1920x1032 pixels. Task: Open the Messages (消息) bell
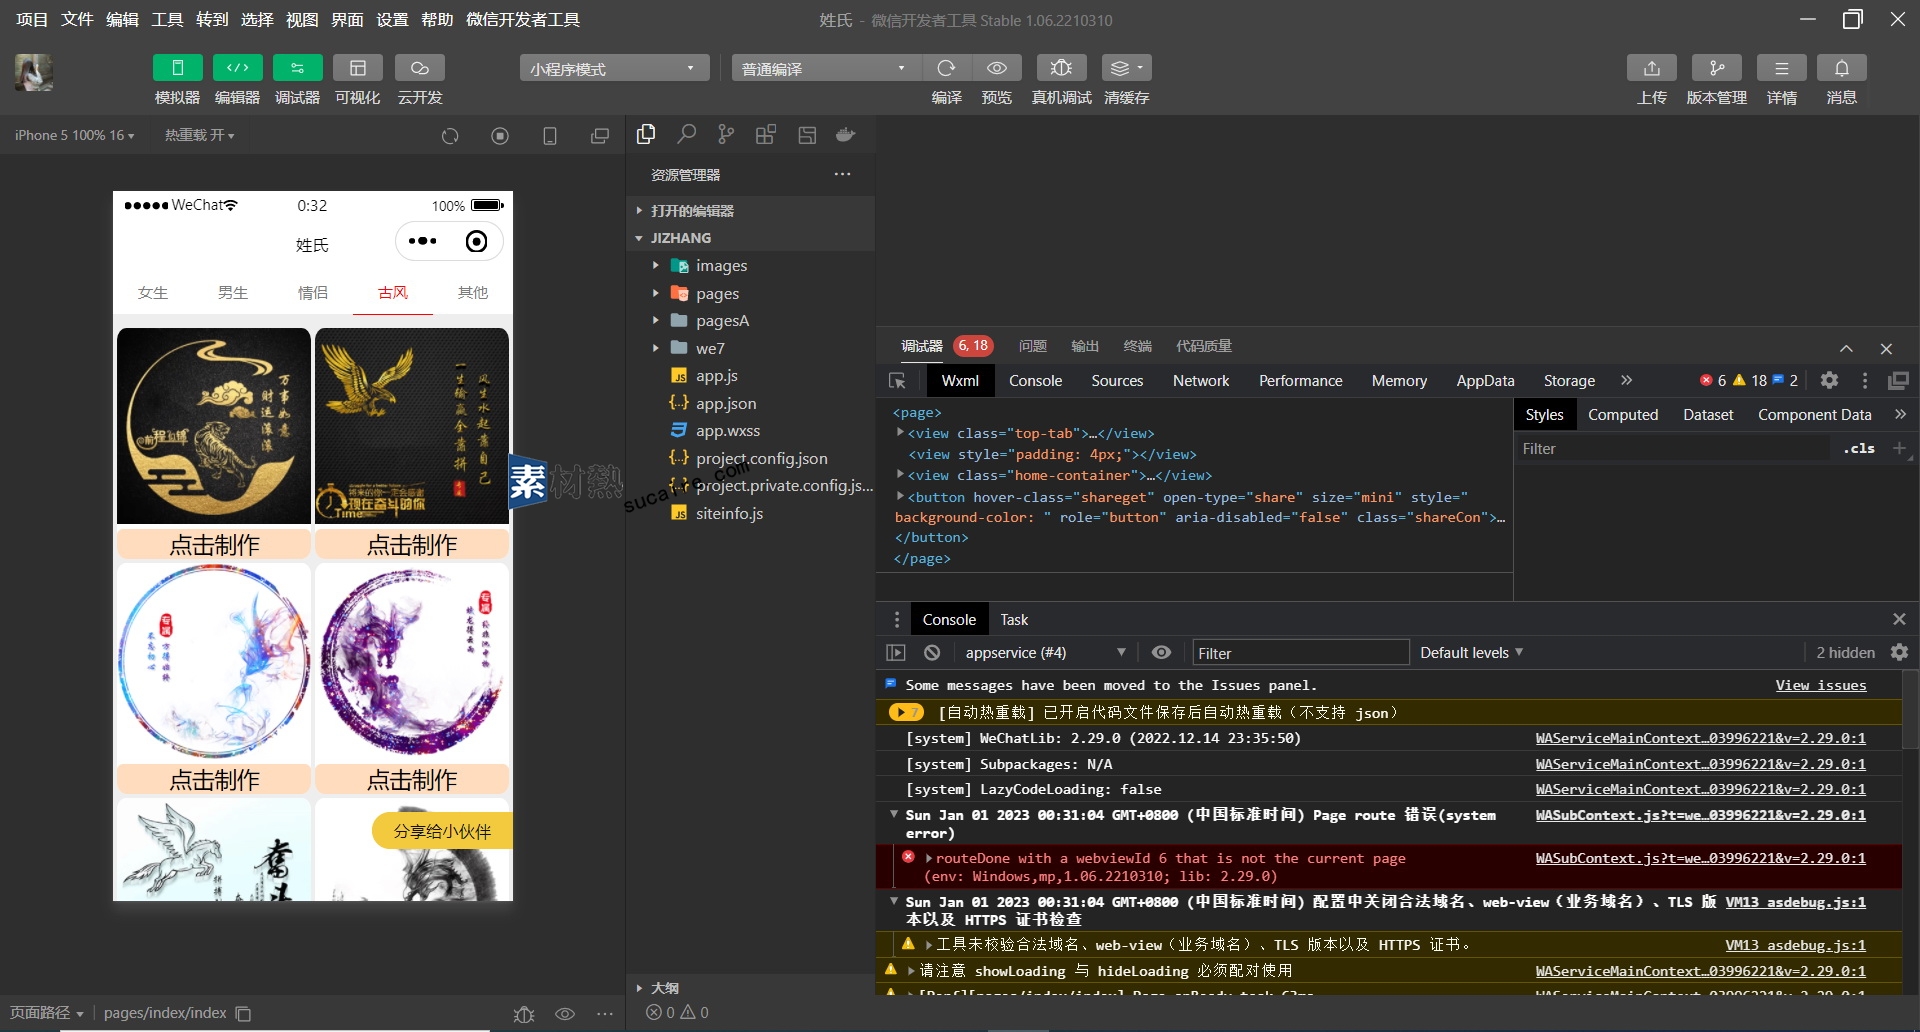point(1842,68)
